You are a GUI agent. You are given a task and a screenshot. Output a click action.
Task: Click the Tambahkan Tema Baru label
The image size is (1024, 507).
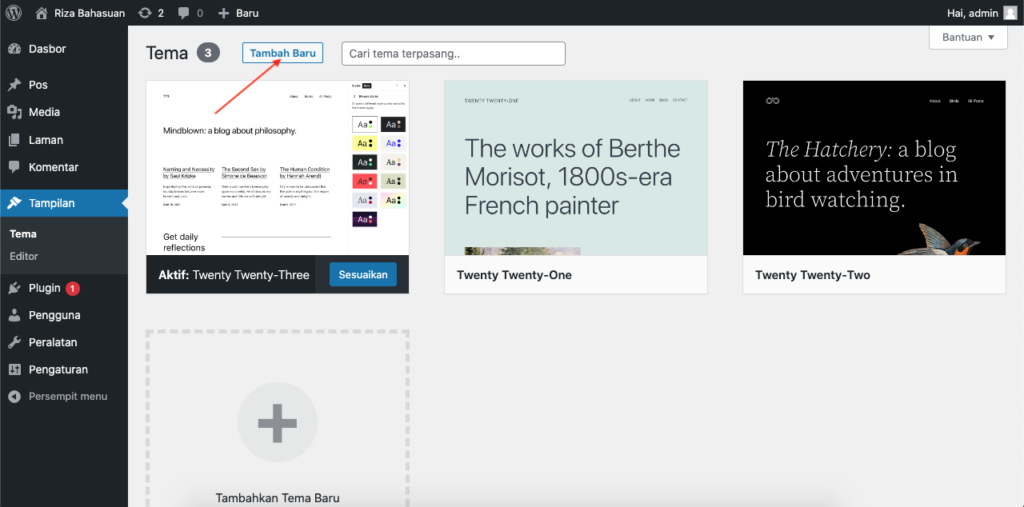[278, 498]
